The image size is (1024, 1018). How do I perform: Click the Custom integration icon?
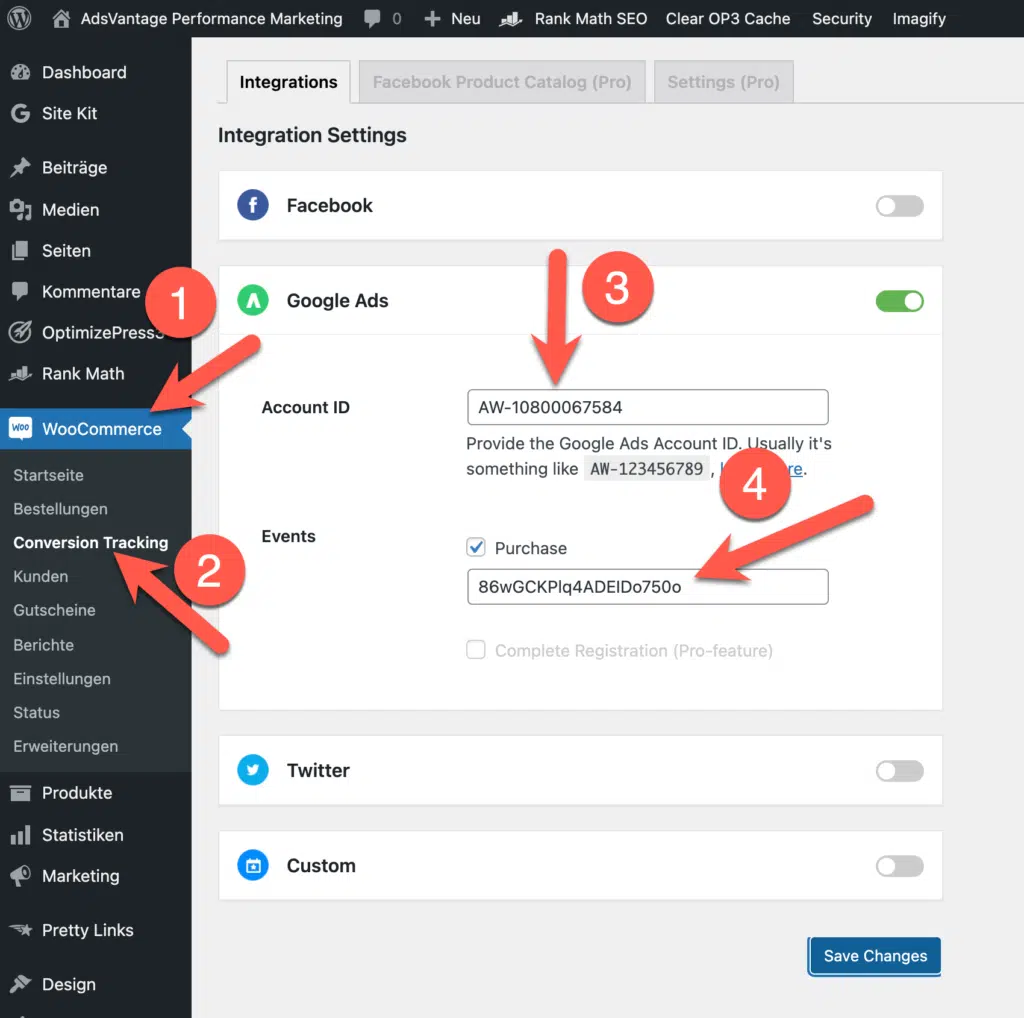click(x=253, y=865)
